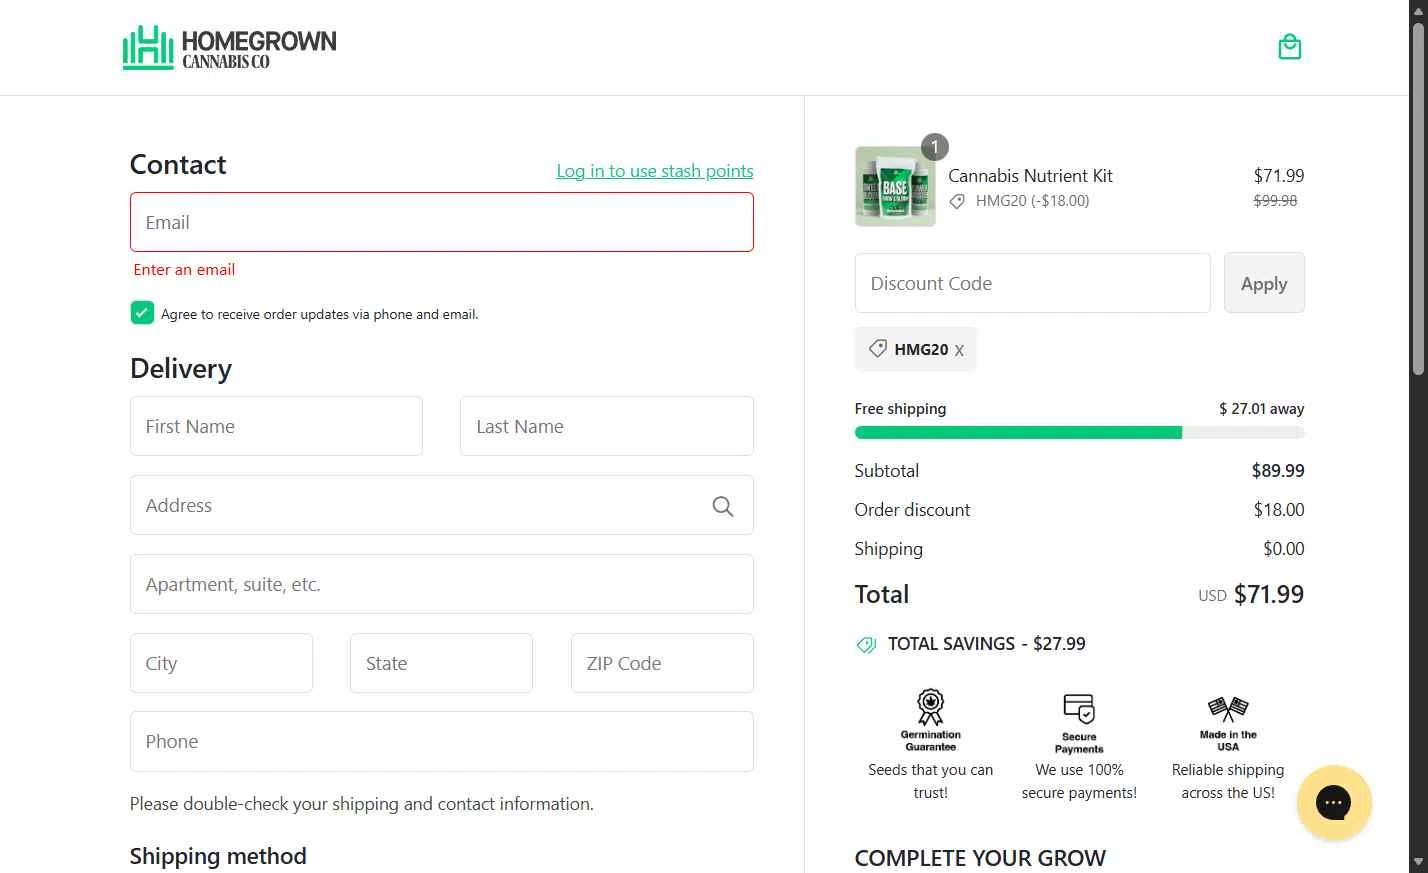Click the Homegrown Cannabis Co logo
1428x873 pixels.
tap(229, 48)
